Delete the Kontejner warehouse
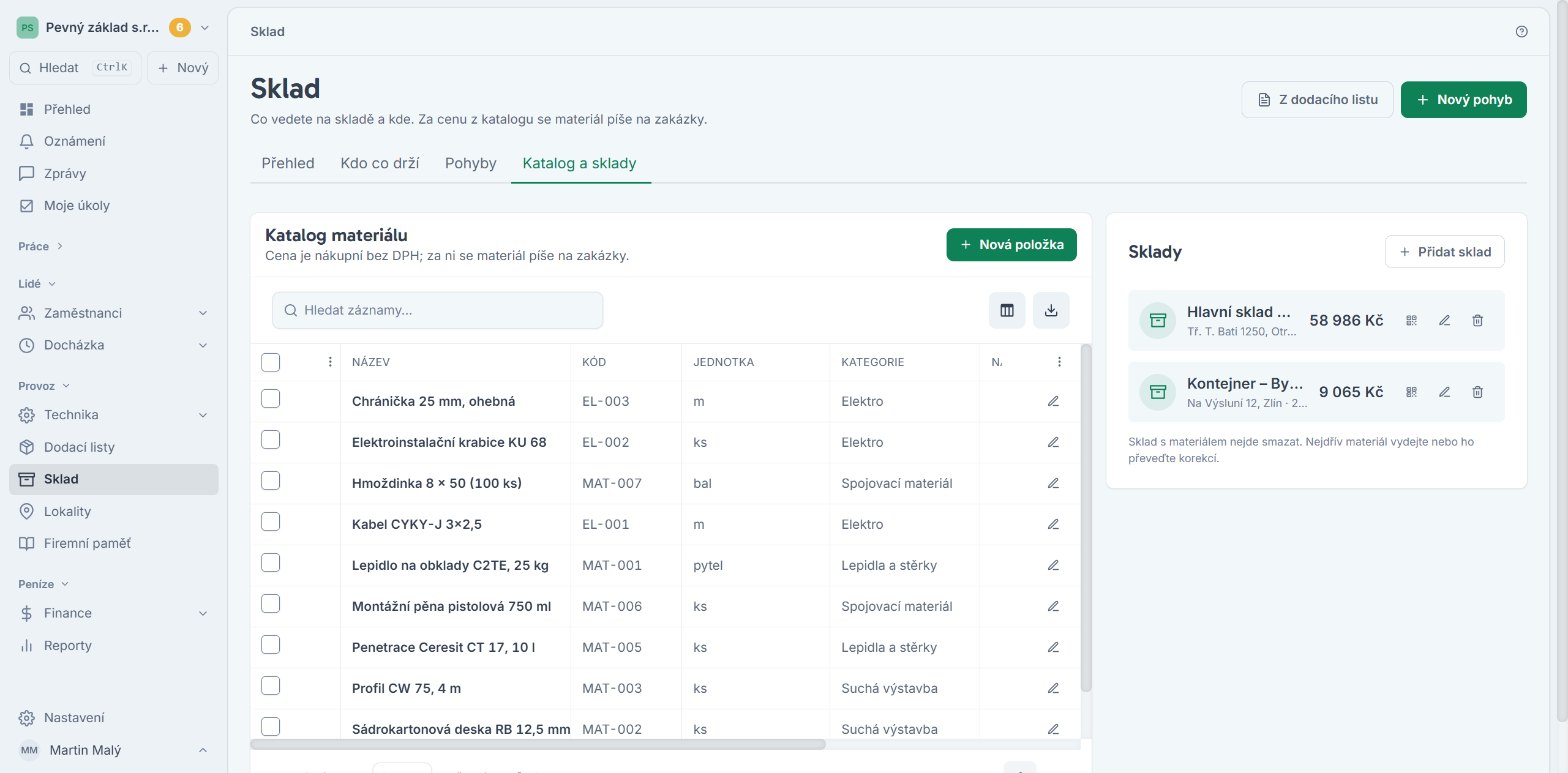 (x=1477, y=392)
